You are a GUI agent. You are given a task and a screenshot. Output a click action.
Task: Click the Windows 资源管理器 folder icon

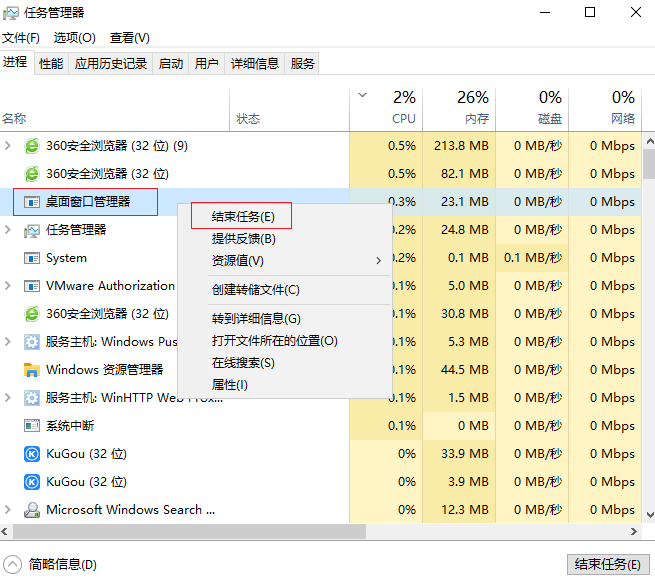click(32, 370)
